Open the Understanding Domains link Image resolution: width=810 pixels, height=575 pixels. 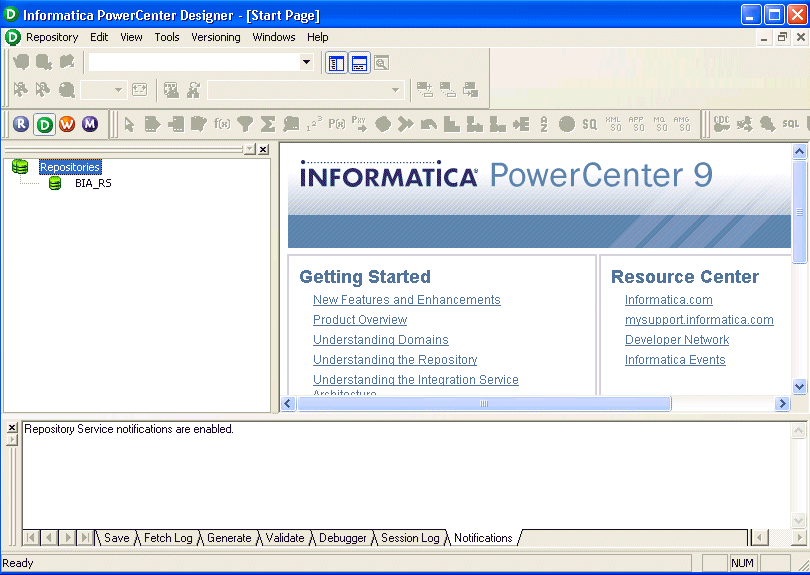(x=381, y=340)
